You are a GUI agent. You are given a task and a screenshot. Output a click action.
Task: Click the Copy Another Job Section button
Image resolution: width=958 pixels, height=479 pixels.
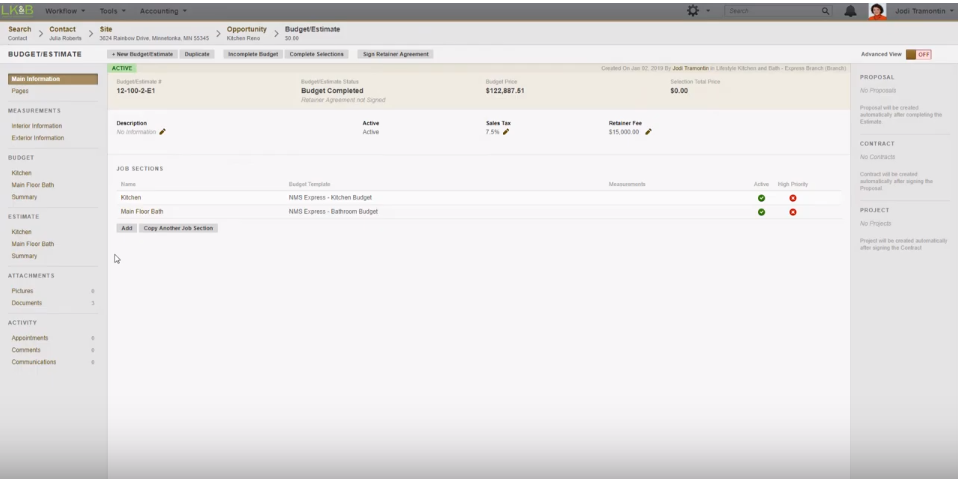coord(178,228)
